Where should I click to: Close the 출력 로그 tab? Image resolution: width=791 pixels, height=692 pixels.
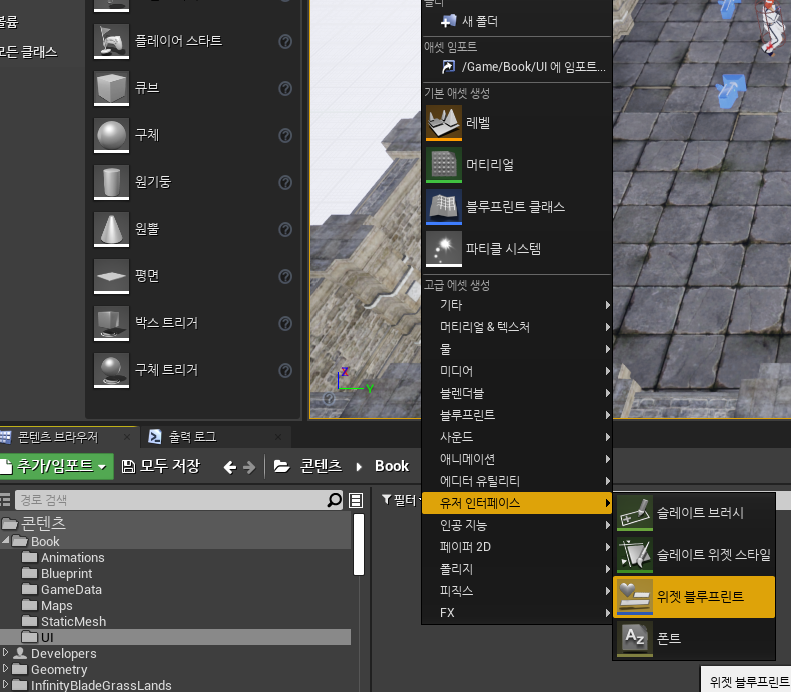(278, 437)
